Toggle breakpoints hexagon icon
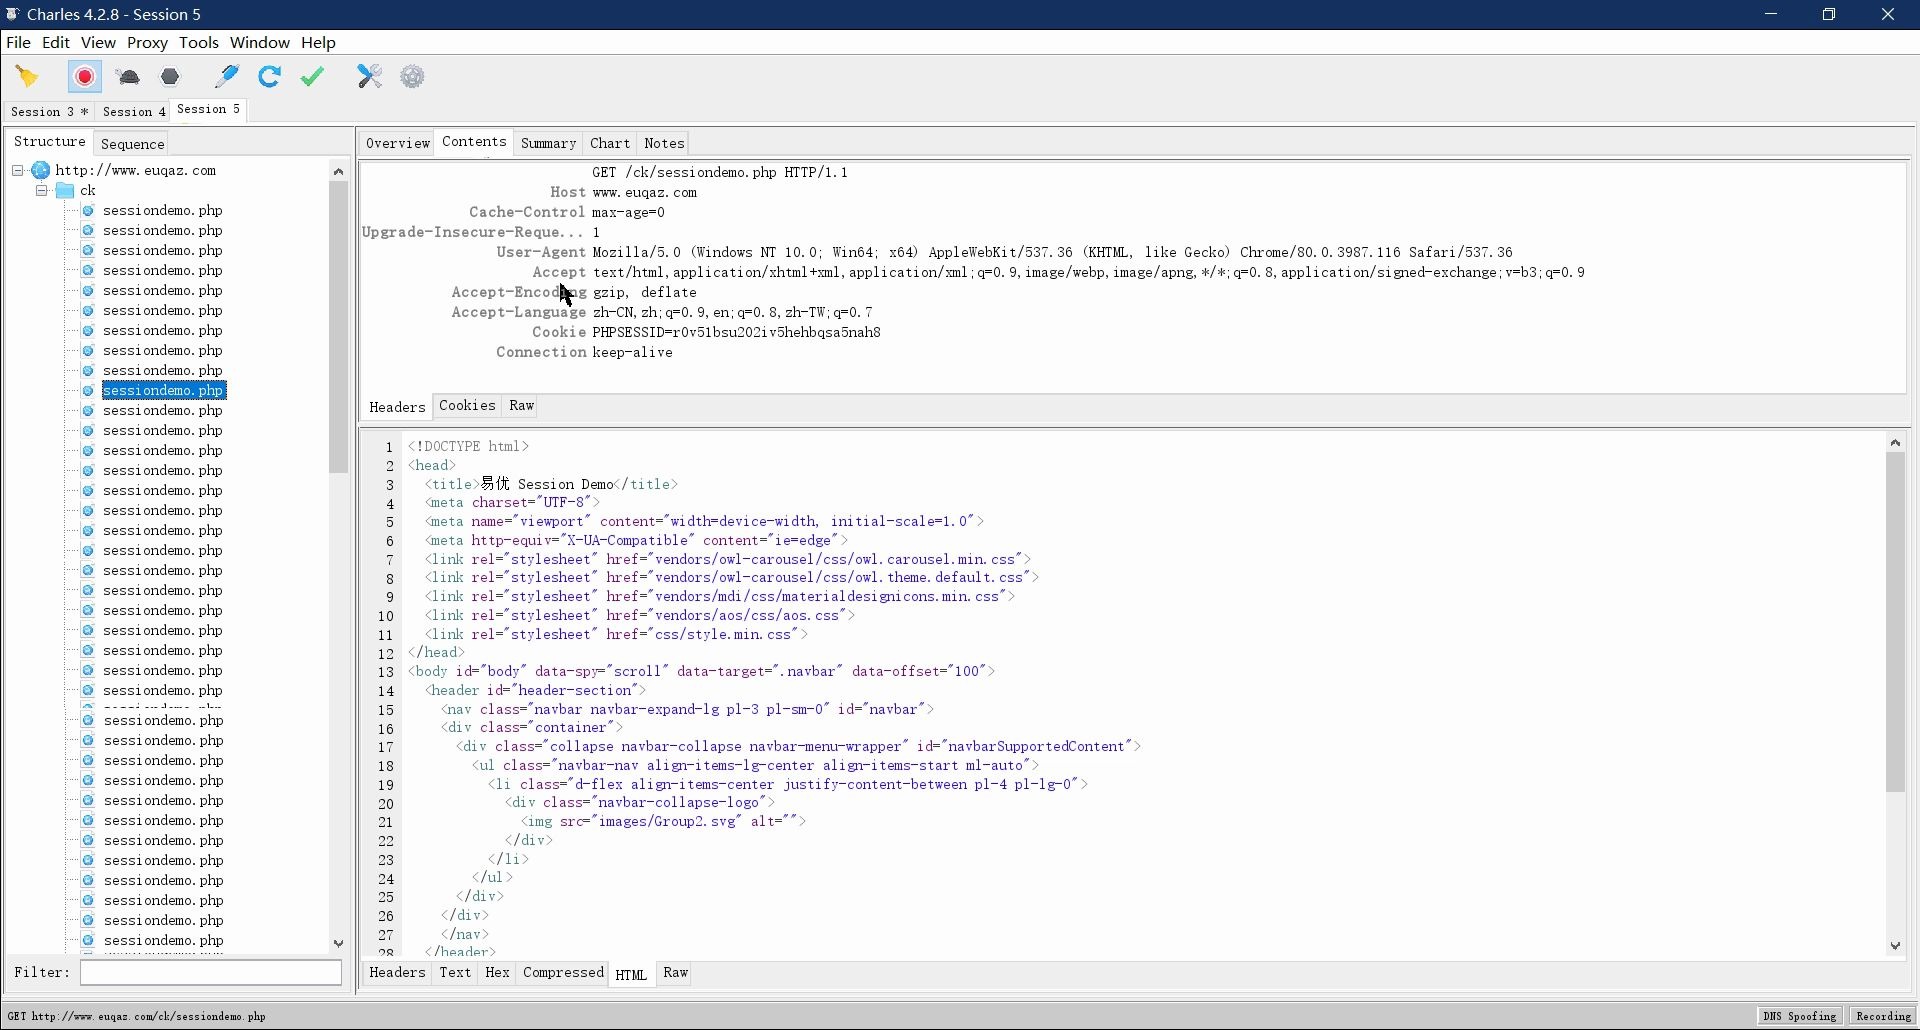 171,77
